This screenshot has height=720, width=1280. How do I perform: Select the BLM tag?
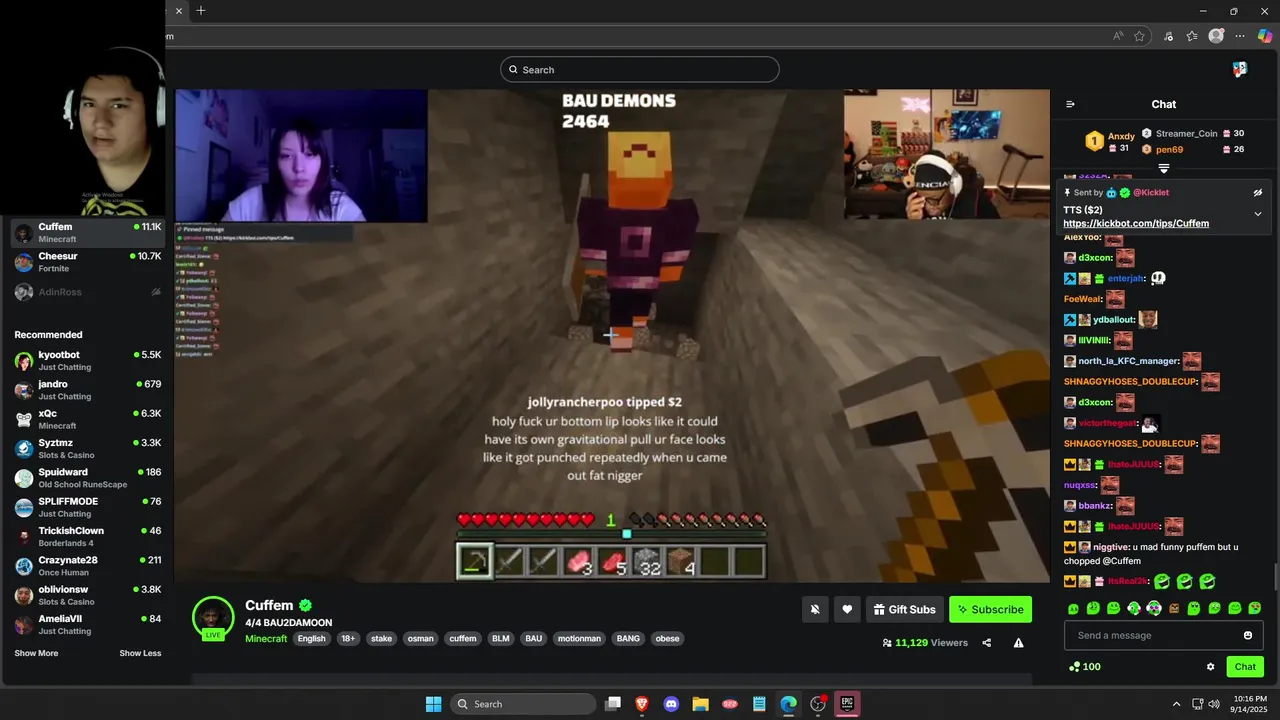[x=500, y=638]
